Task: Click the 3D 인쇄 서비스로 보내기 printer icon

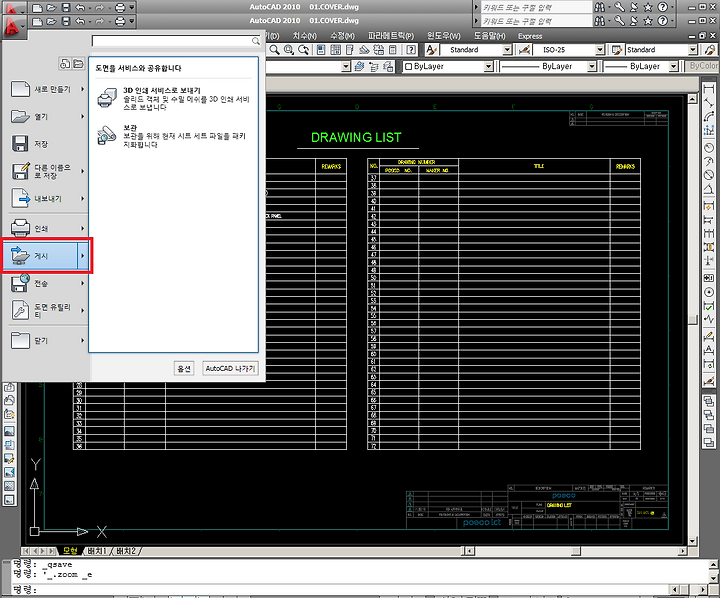Action: coord(107,98)
